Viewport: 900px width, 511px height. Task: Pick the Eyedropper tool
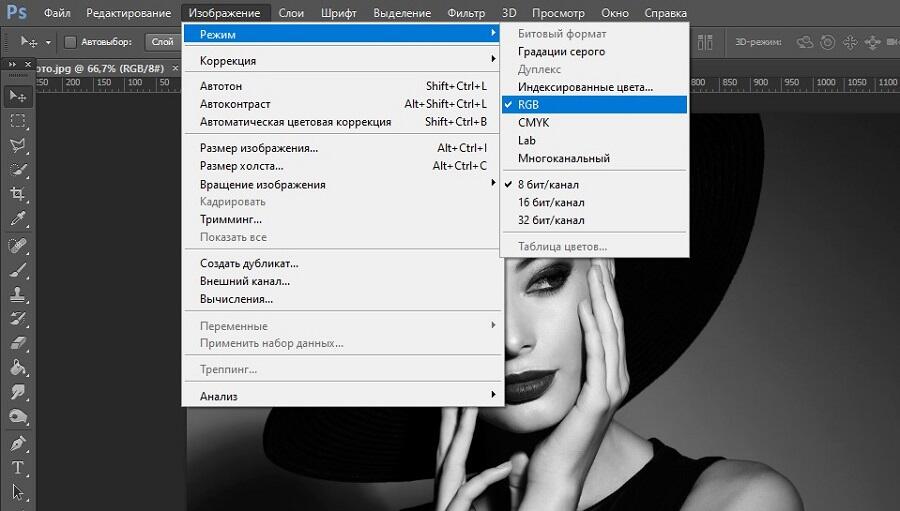18,219
